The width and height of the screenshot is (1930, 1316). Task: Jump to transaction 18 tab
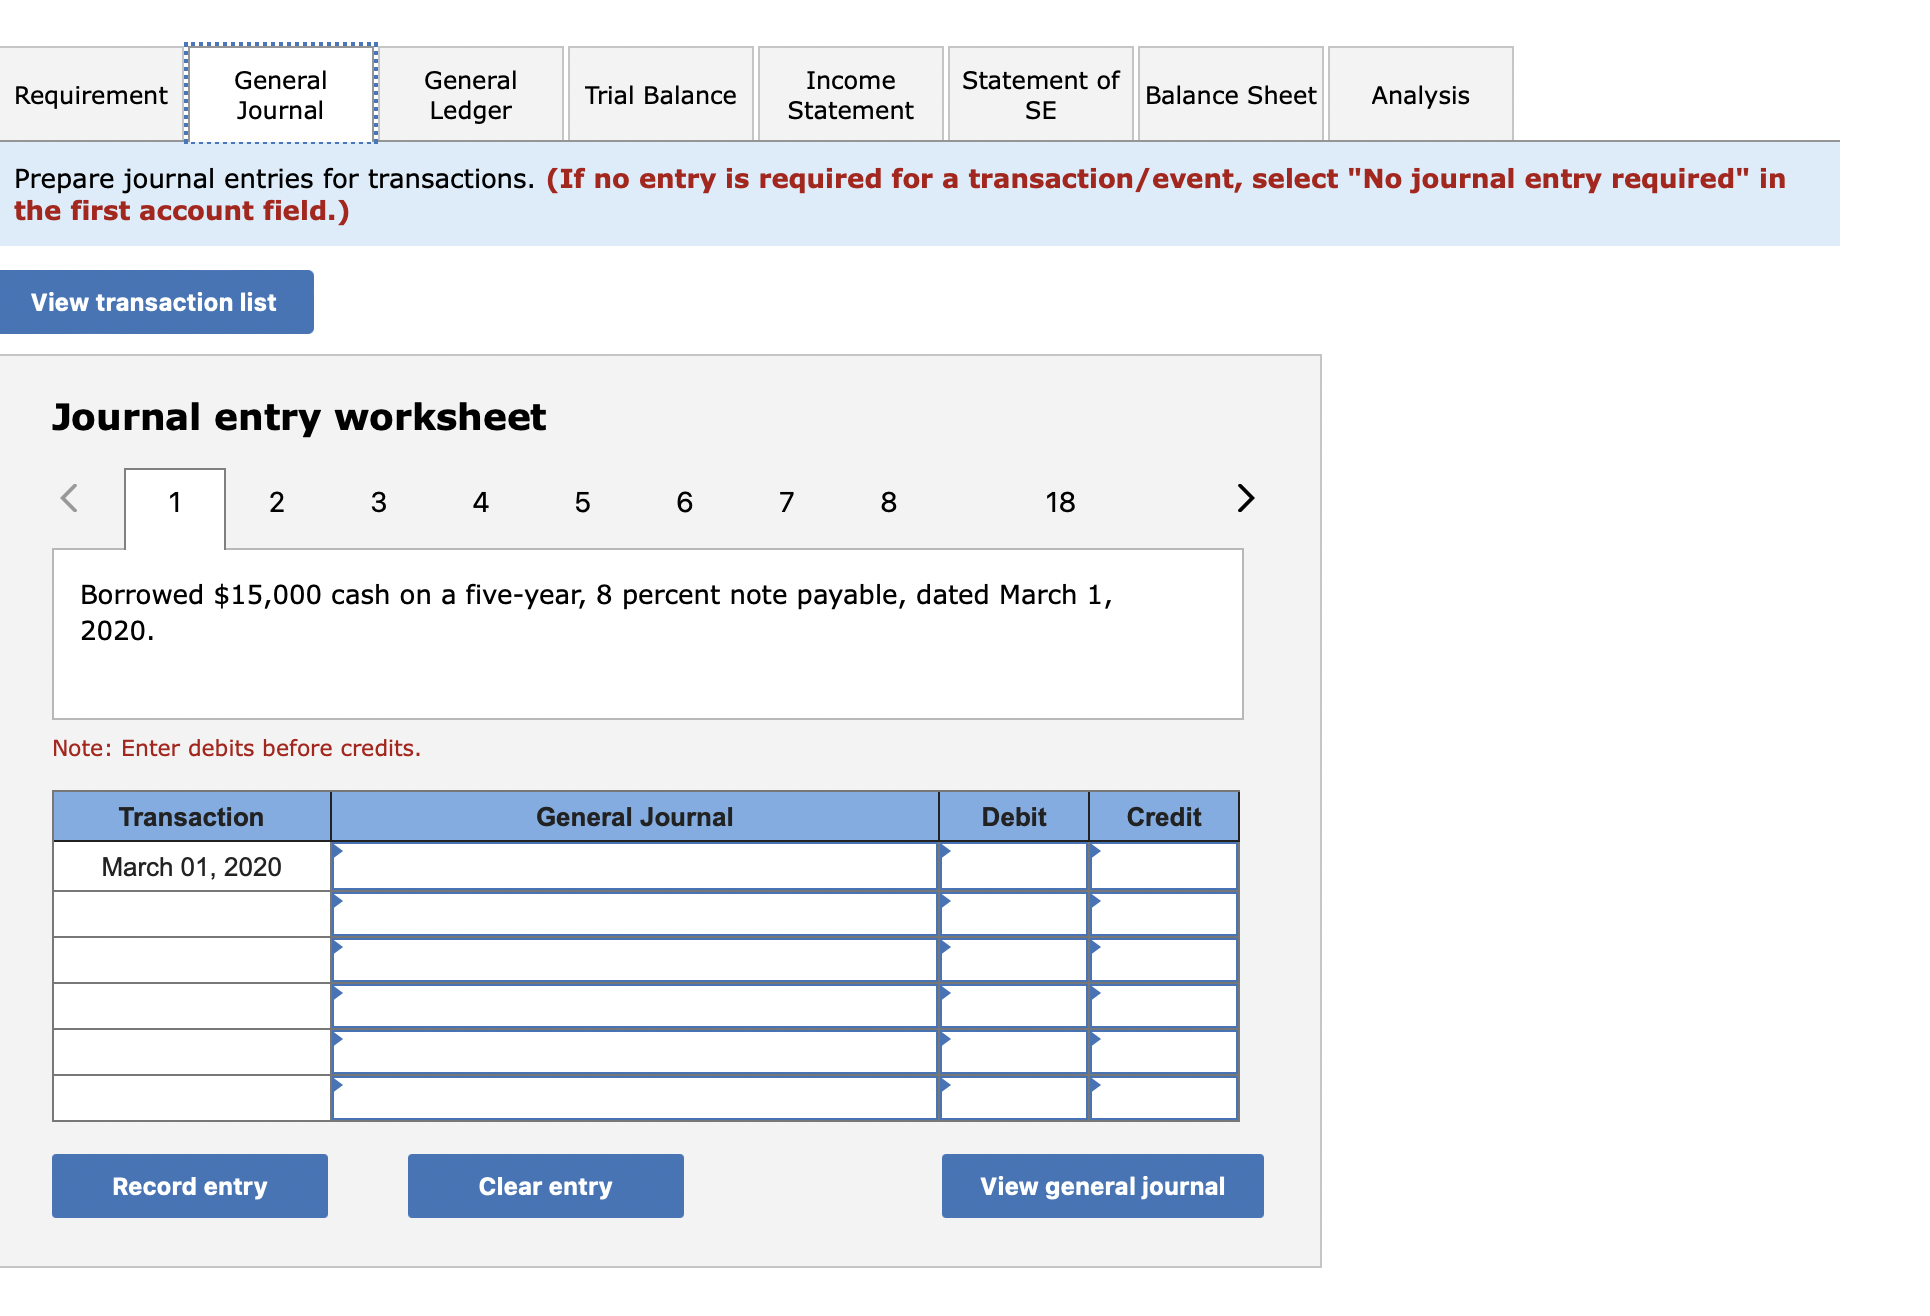tap(1060, 502)
